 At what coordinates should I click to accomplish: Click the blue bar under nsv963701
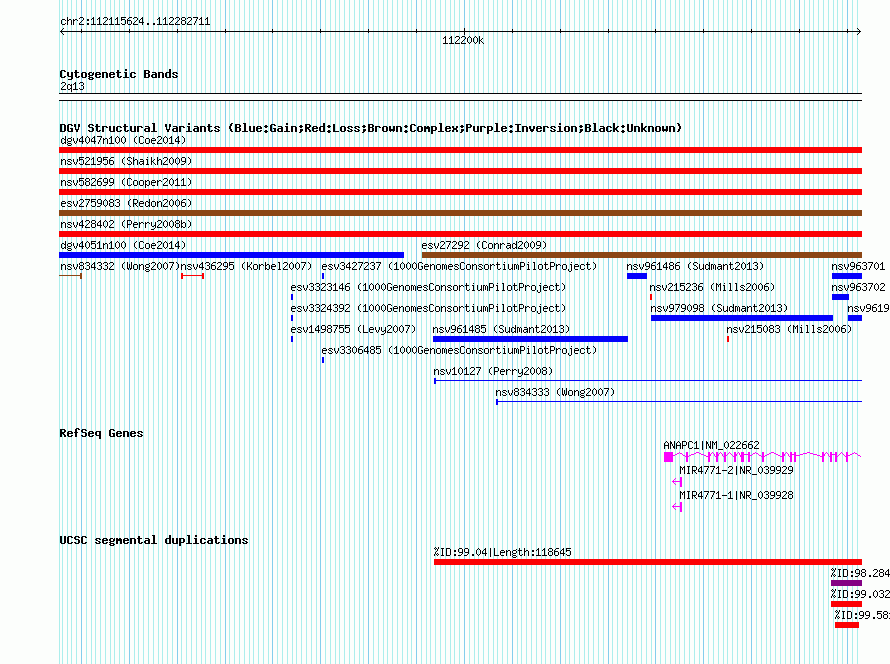pos(847,276)
